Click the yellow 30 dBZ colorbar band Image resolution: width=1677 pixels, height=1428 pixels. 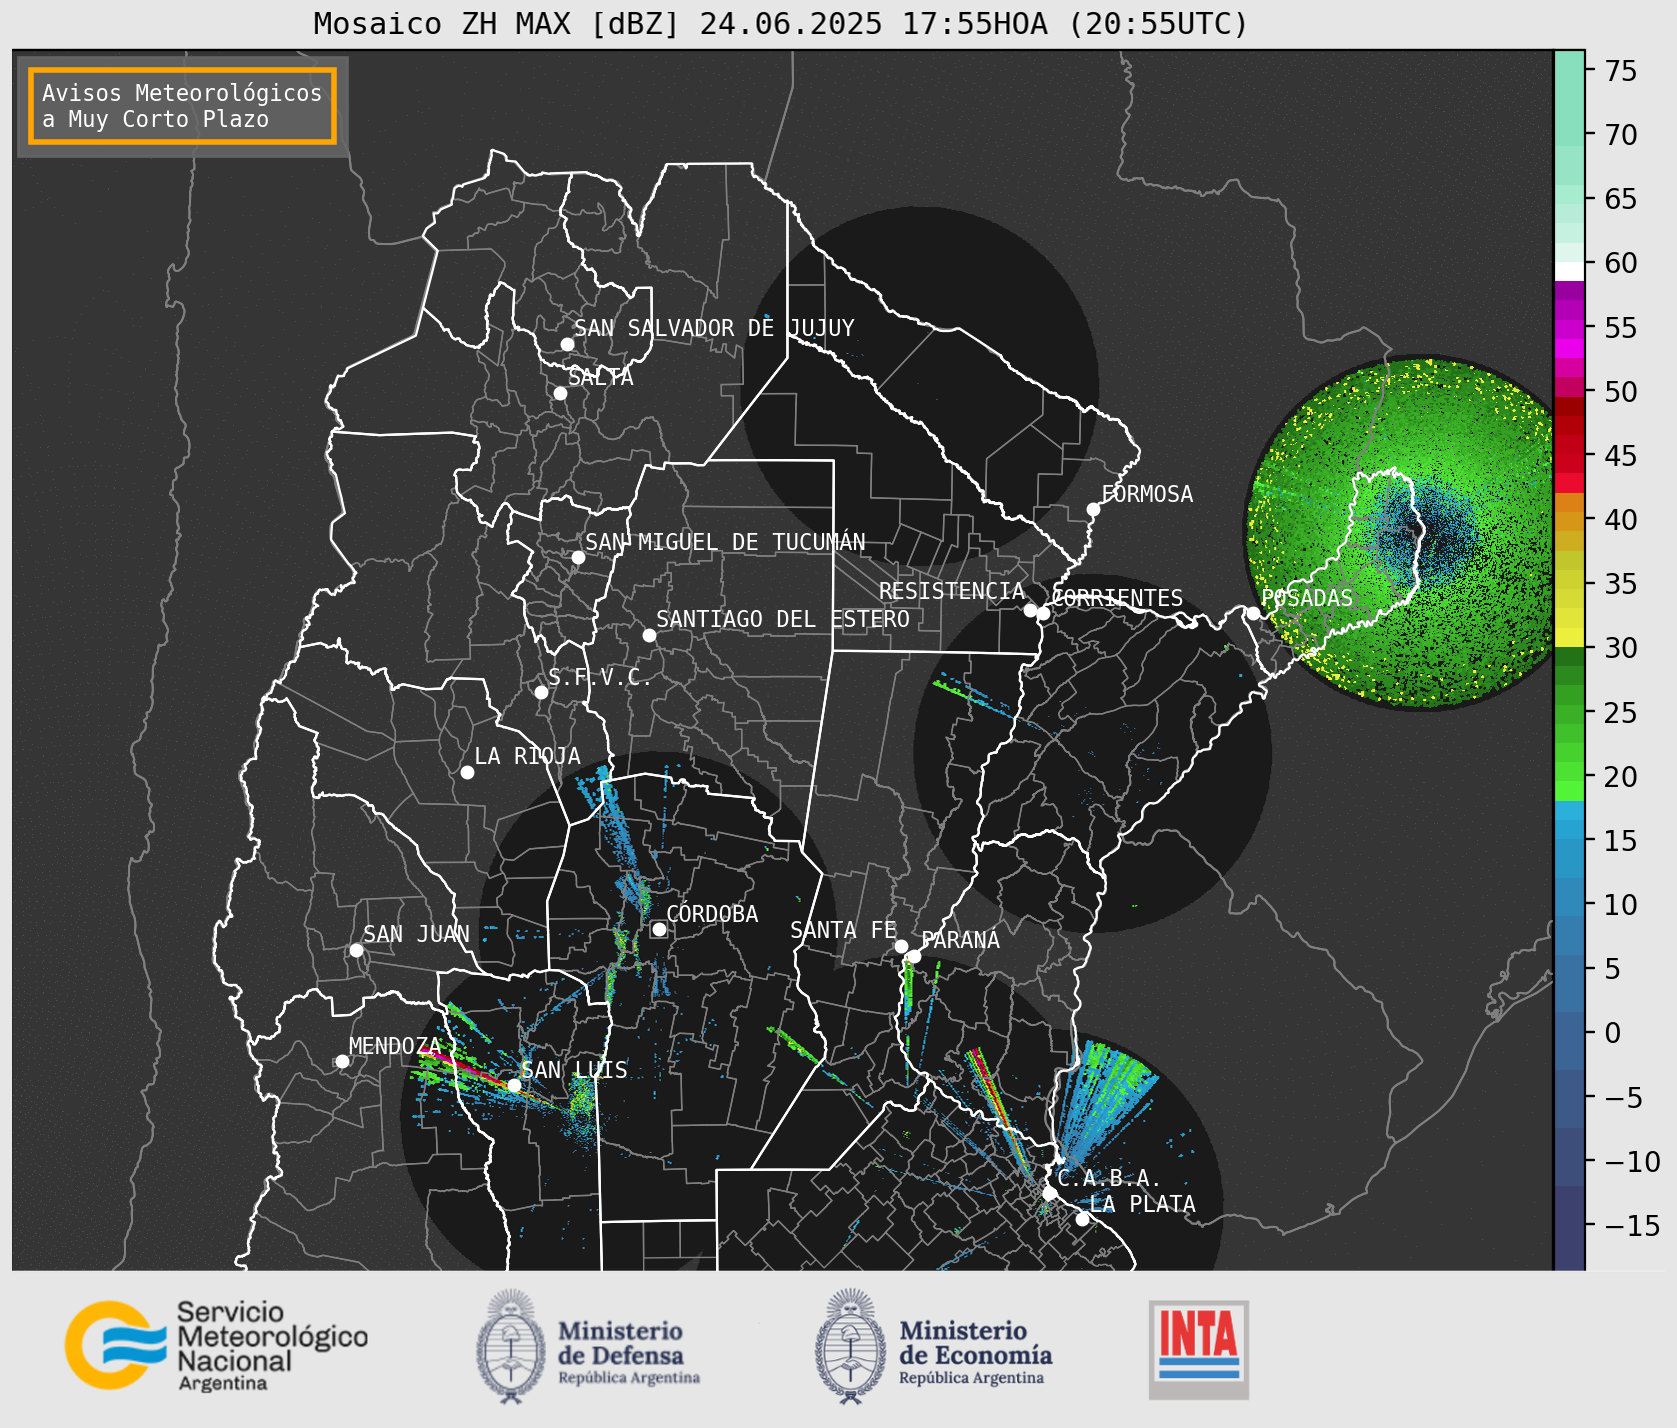(1569, 637)
